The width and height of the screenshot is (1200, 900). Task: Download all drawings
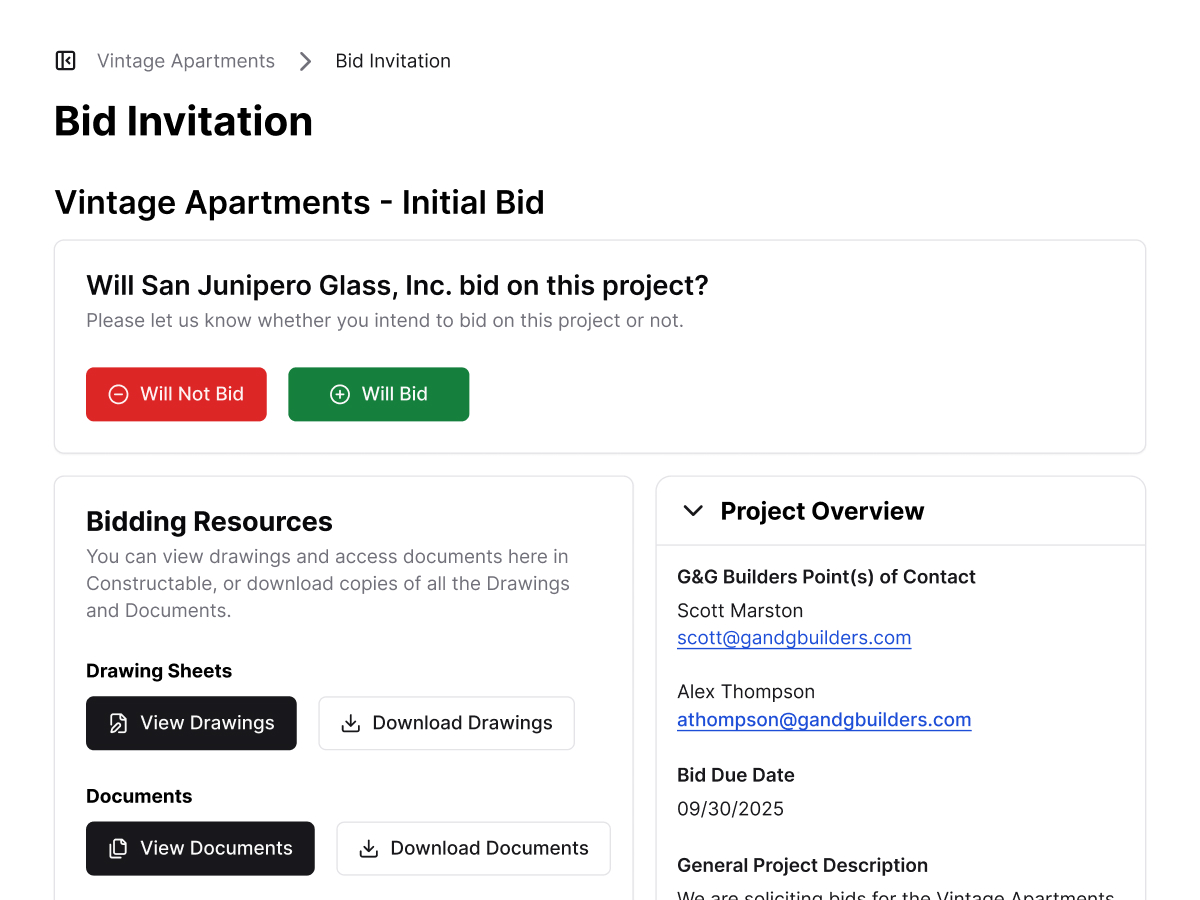446,722
